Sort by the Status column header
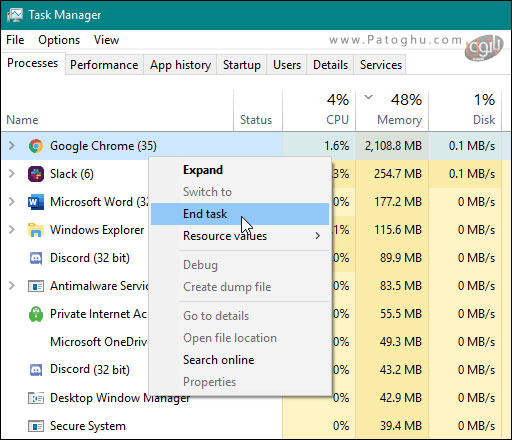Screen dimensions: 512x440 click(258, 110)
